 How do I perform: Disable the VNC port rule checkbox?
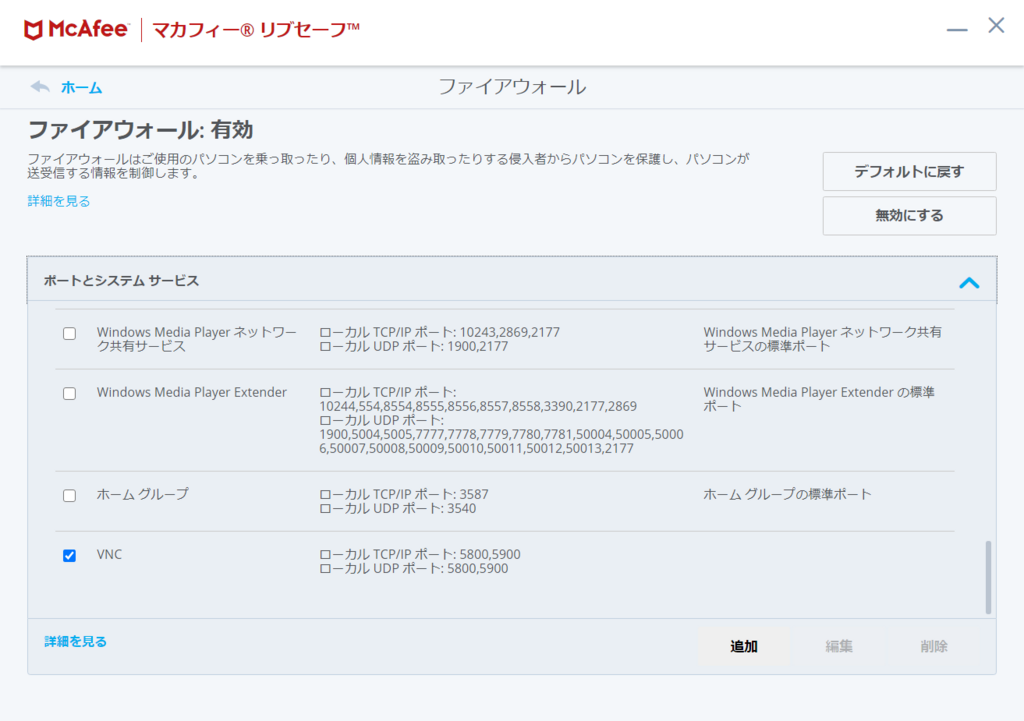[69, 555]
